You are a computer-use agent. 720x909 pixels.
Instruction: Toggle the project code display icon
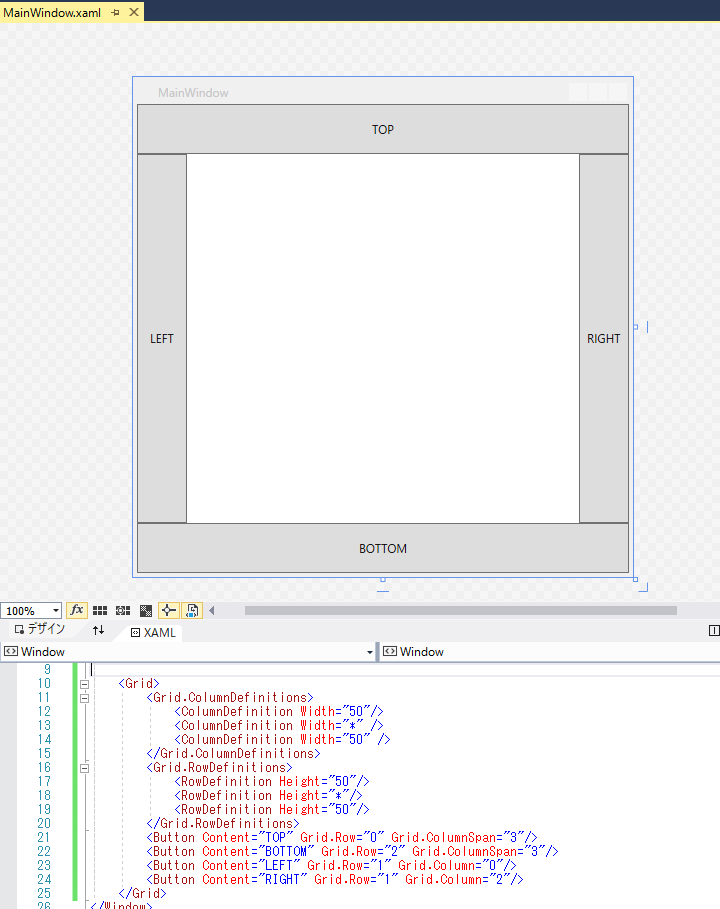192,610
